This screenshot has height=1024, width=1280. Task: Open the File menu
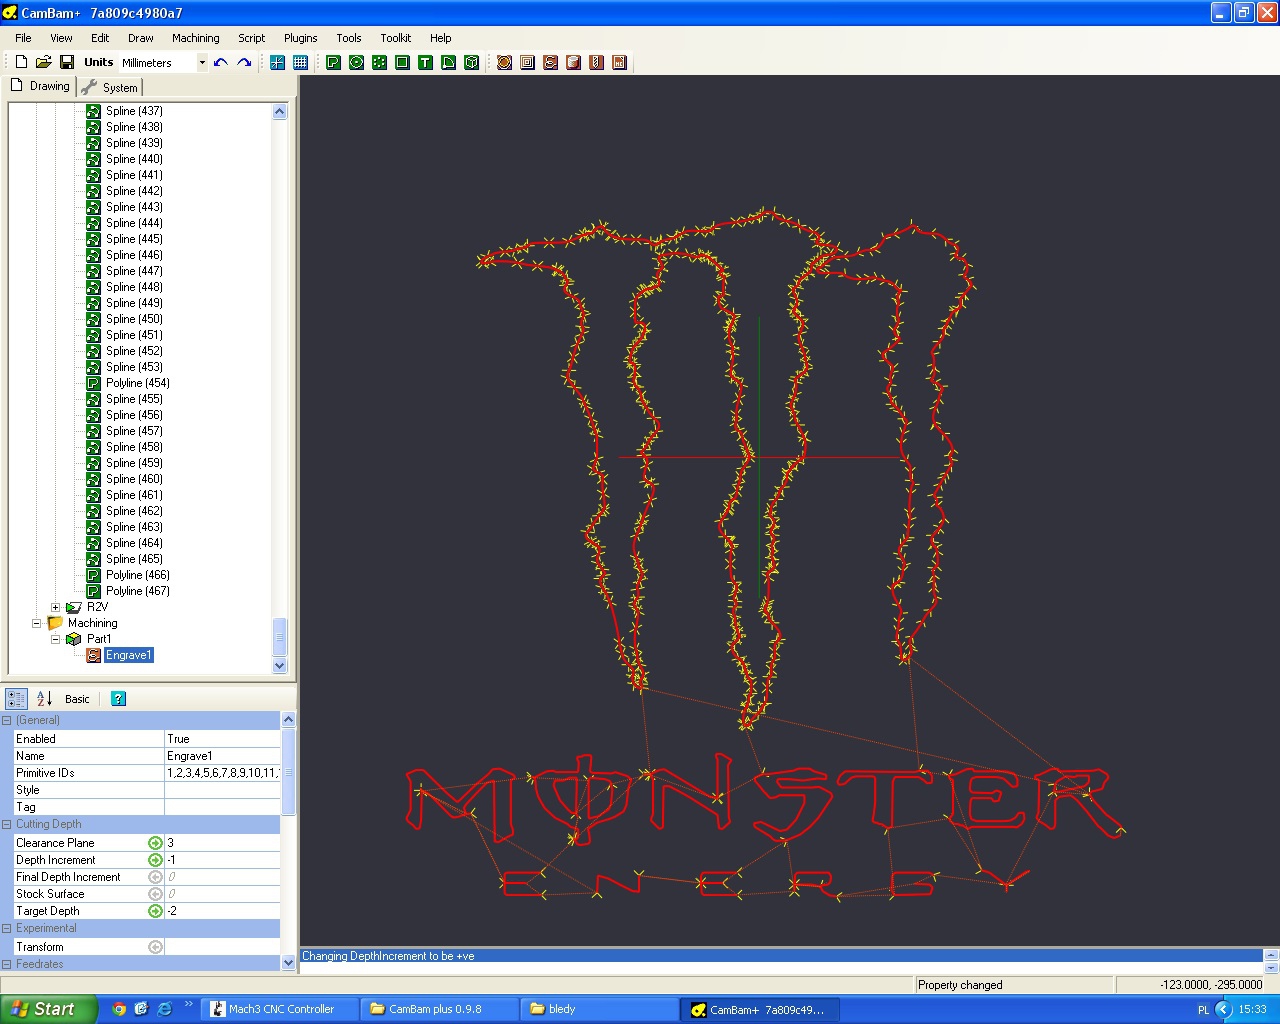pyautogui.click(x=23, y=38)
